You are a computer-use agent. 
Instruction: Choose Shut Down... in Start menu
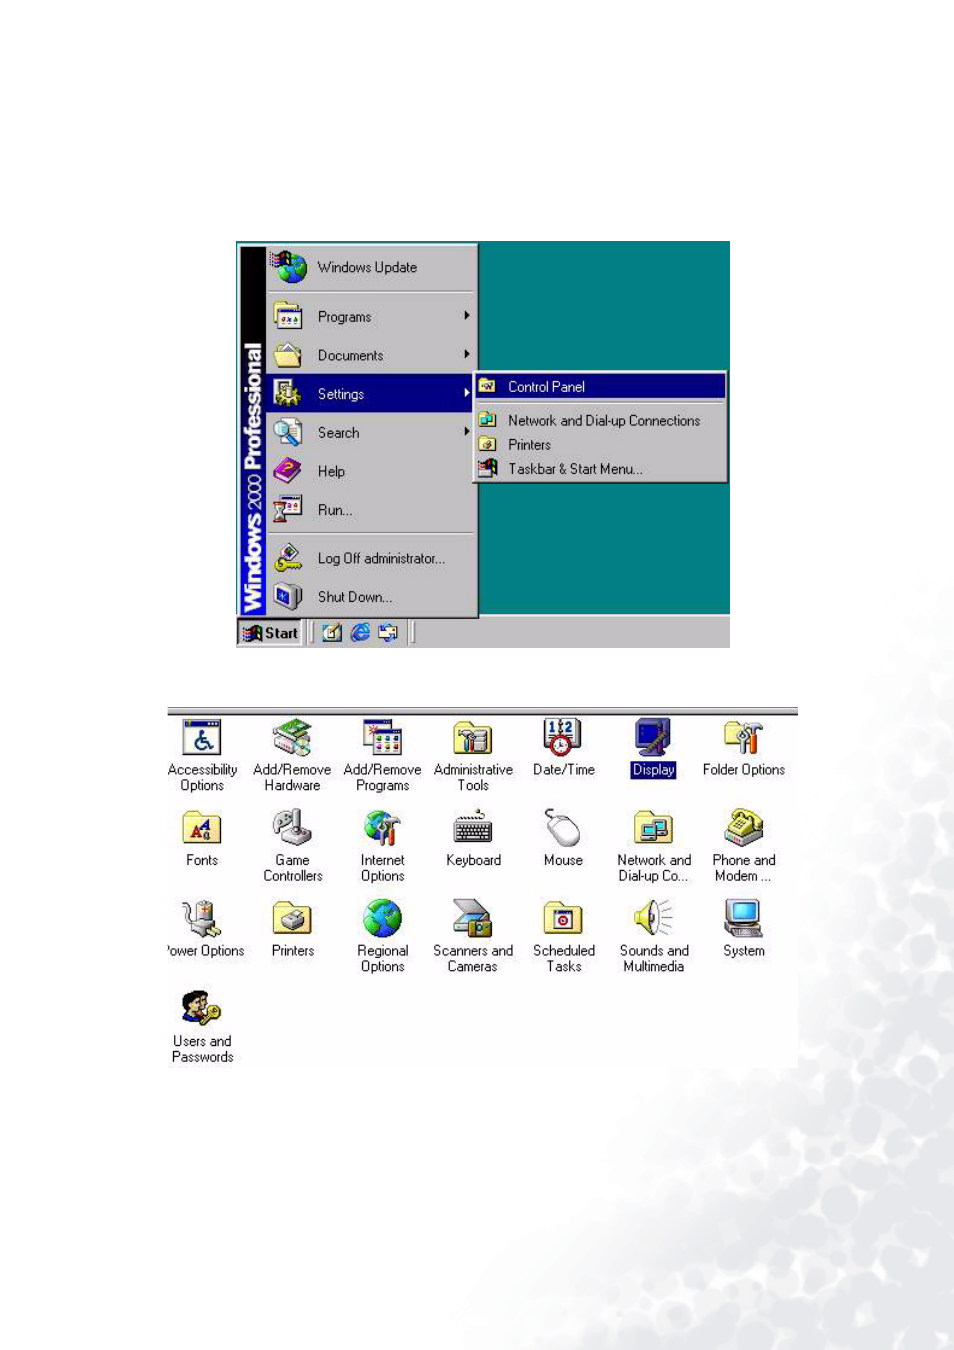[x=371, y=597]
